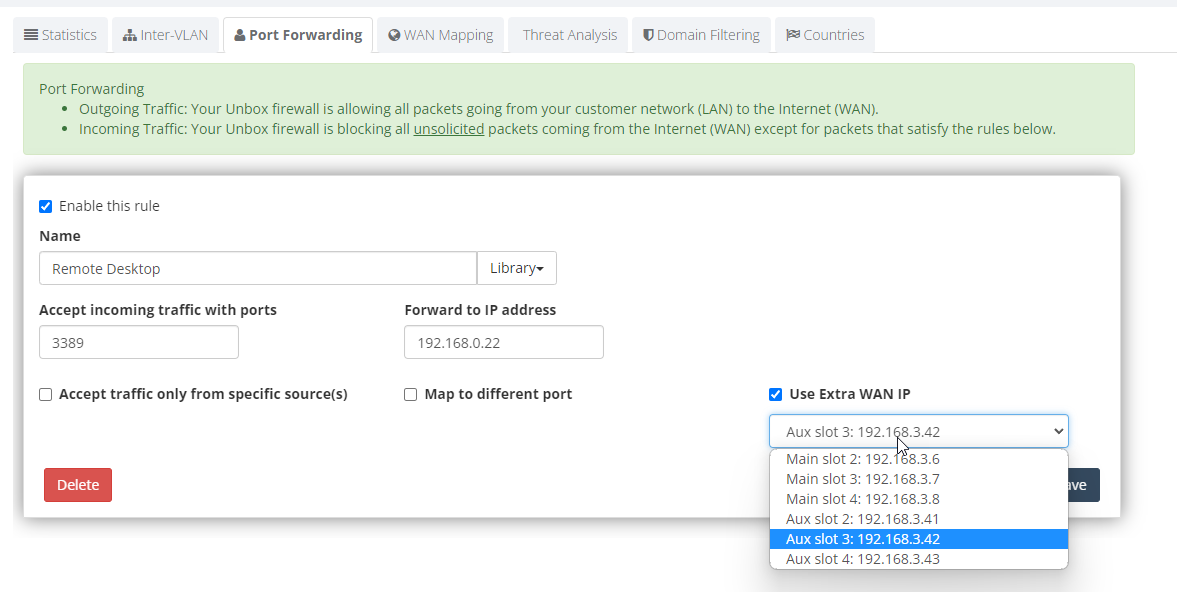The image size is (1177, 592).
Task: Click the Save button
Action: [1084, 485]
